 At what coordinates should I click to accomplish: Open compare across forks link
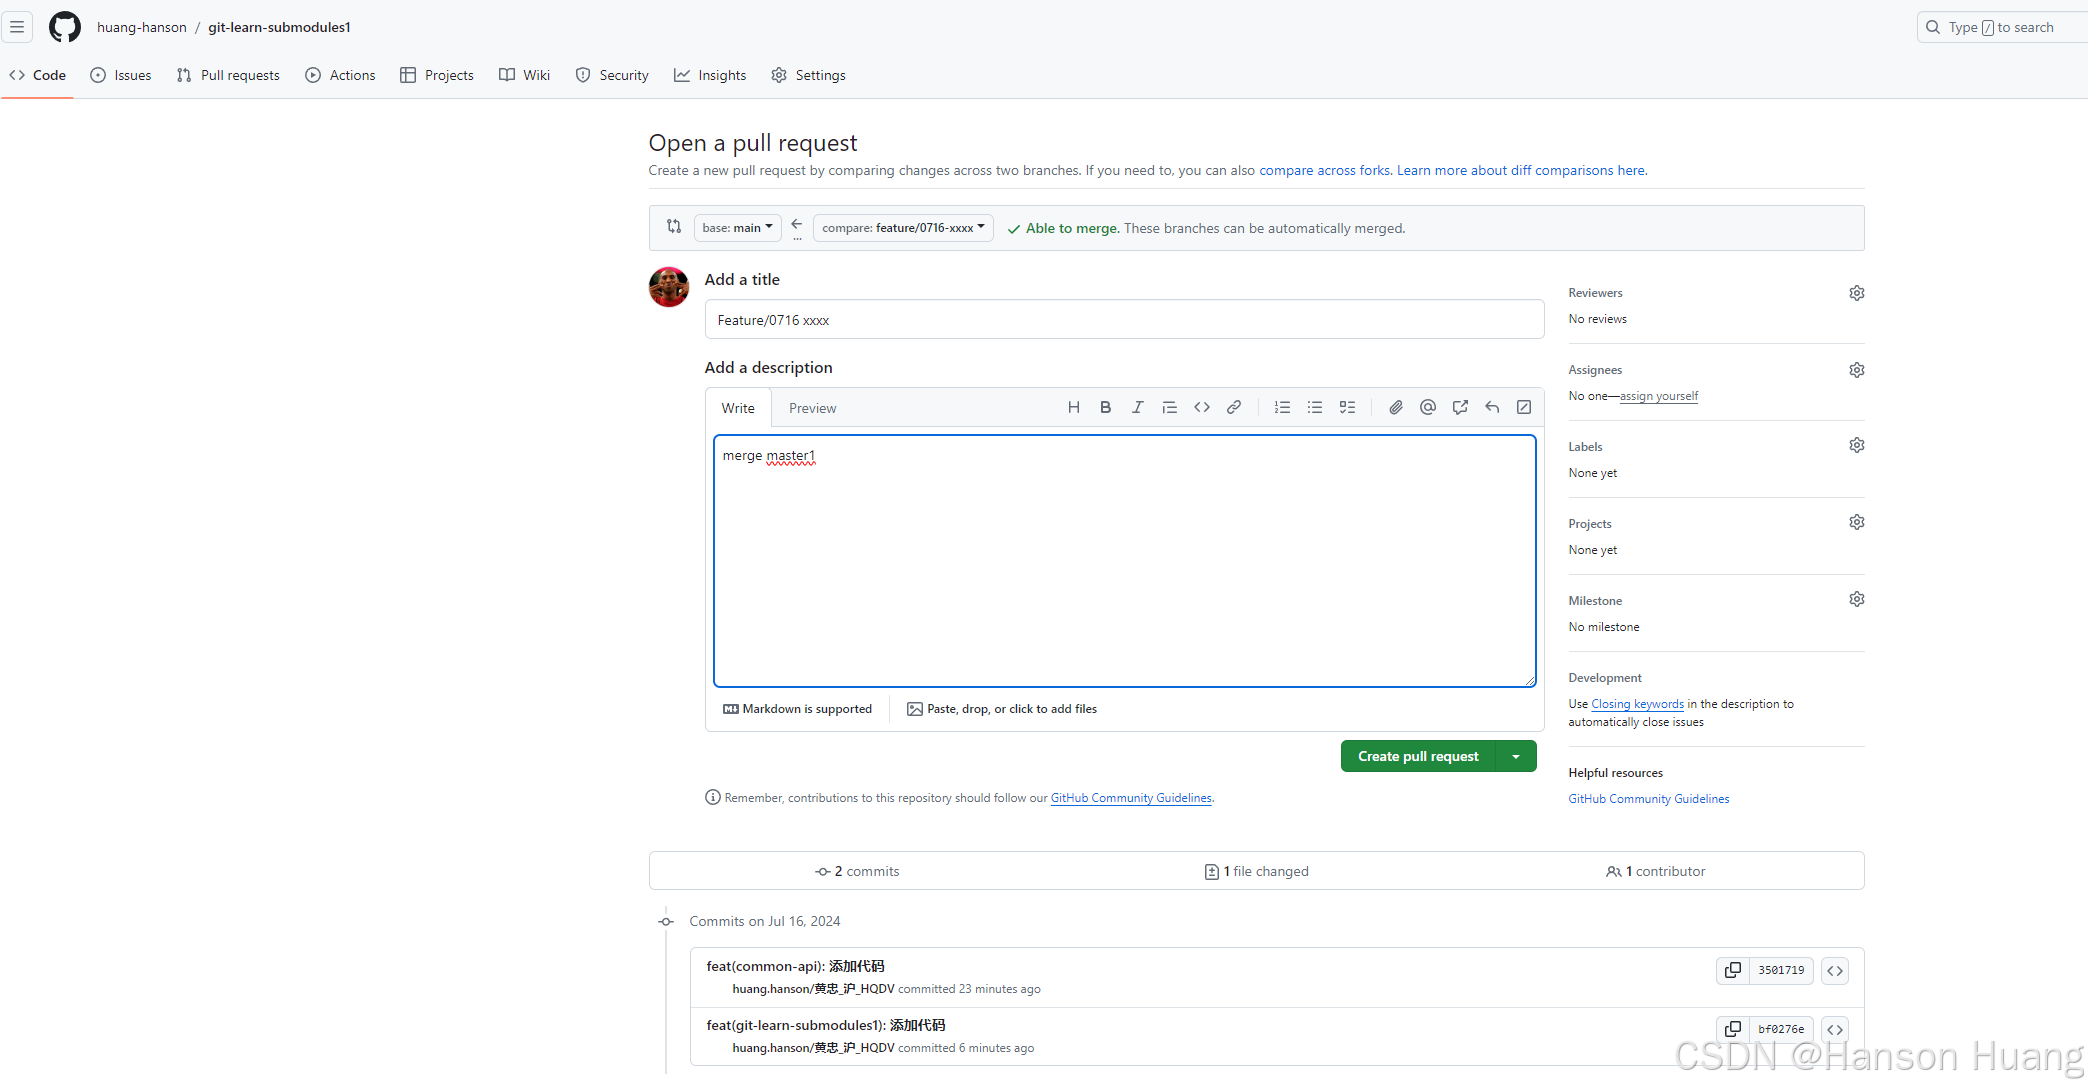point(1325,170)
